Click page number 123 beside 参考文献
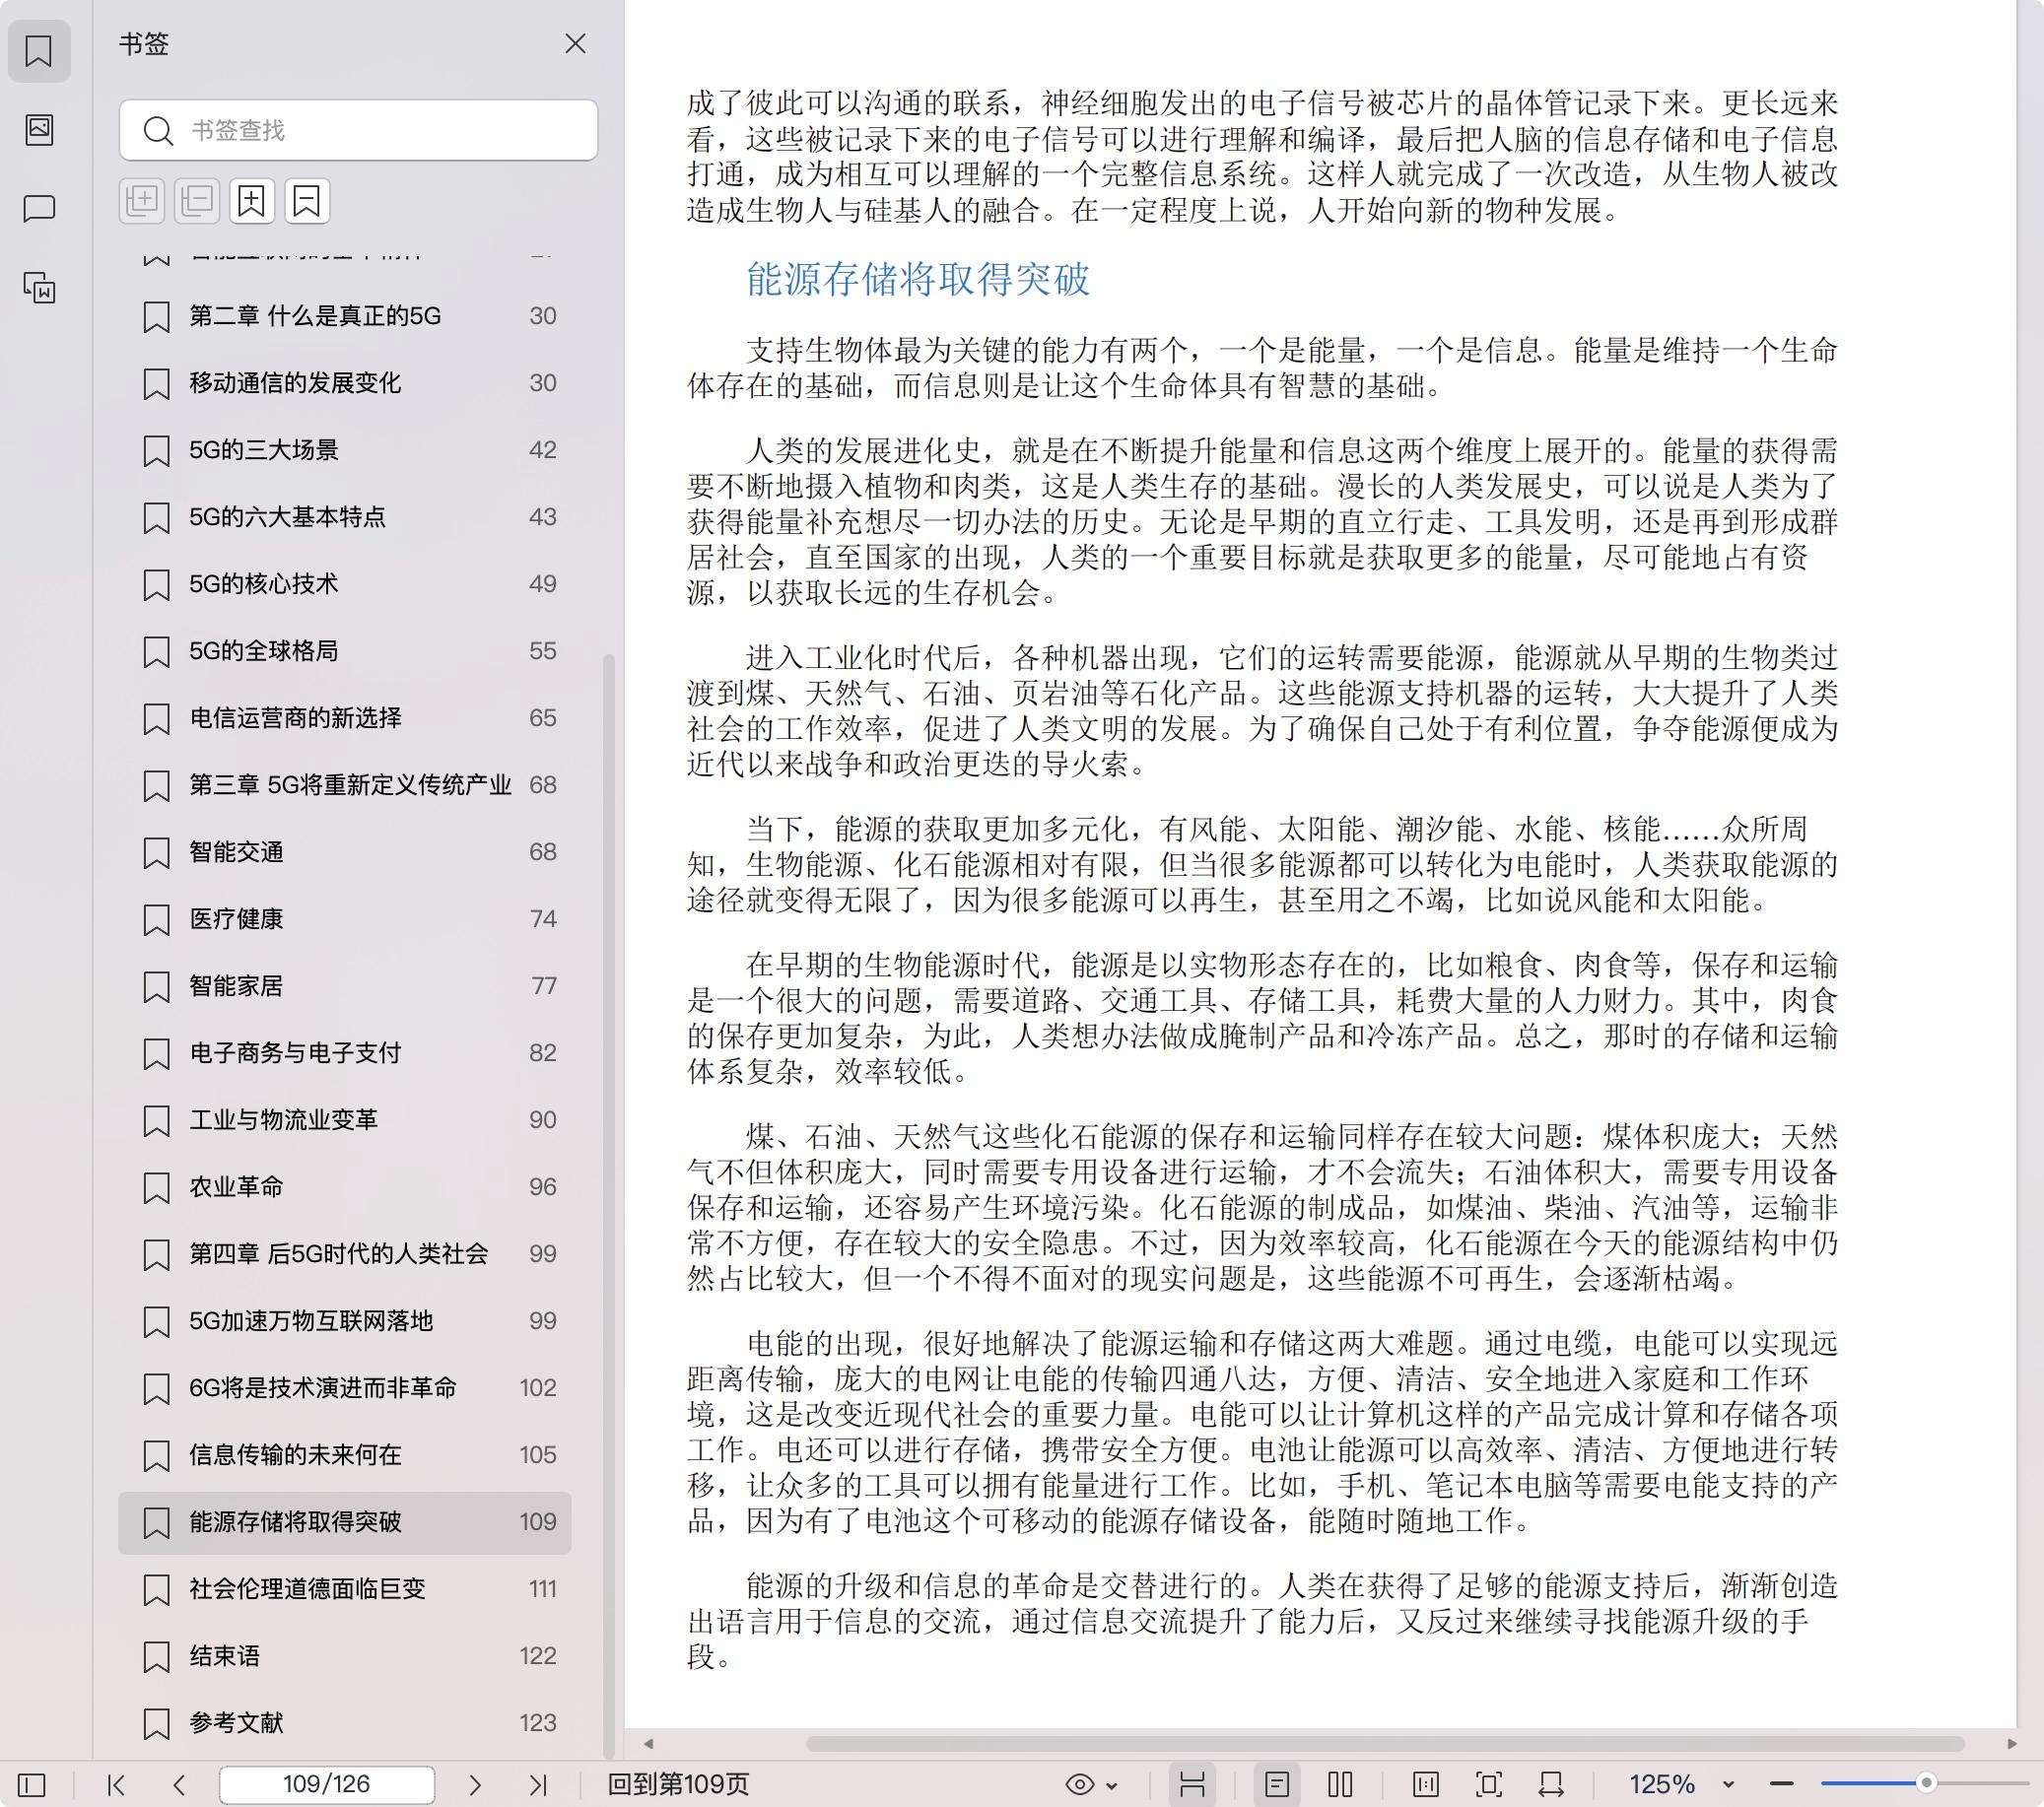The height and width of the screenshot is (1807, 2044). click(538, 1723)
